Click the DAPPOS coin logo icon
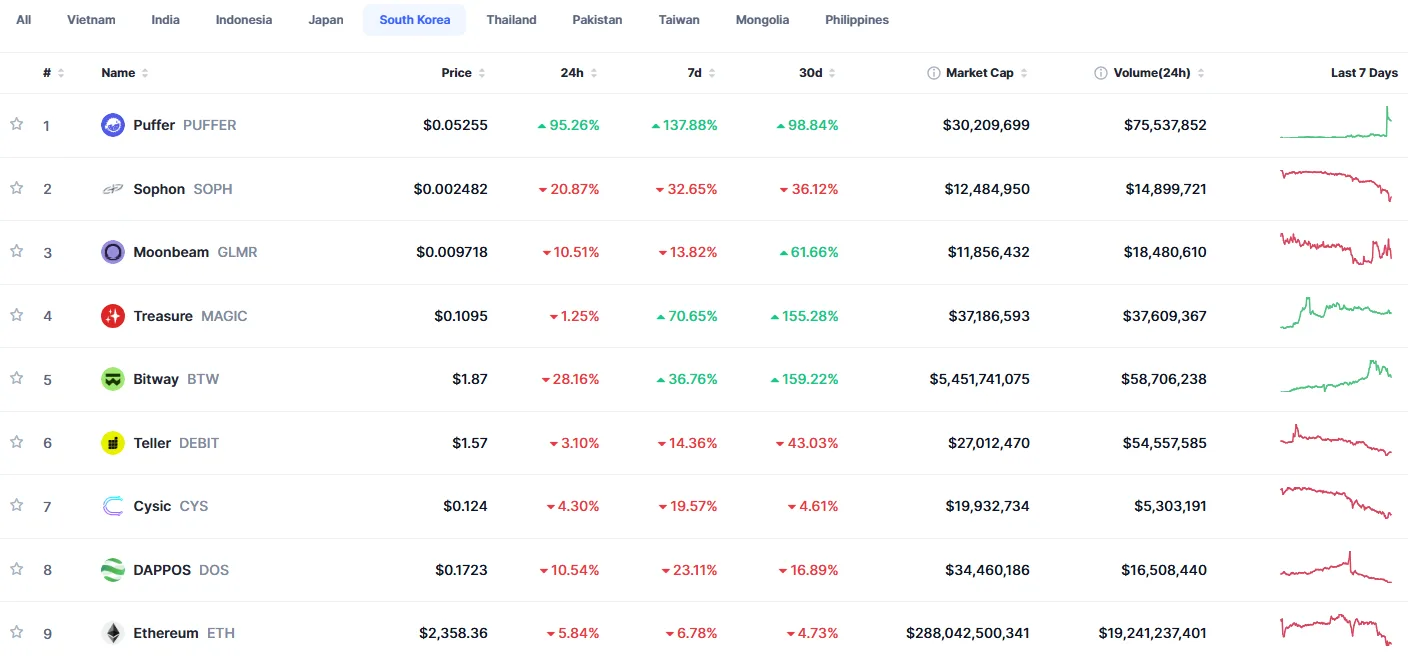The width and height of the screenshot is (1408, 660). pos(113,570)
